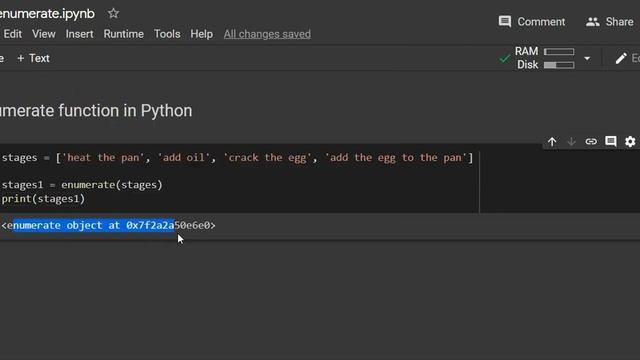Click the enumerate object output text
Viewport: 640px width, 360px height.
click(109, 225)
